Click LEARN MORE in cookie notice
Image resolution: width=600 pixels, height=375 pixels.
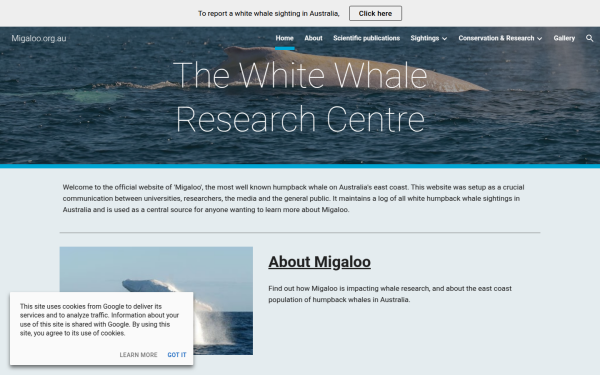[138, 355]
